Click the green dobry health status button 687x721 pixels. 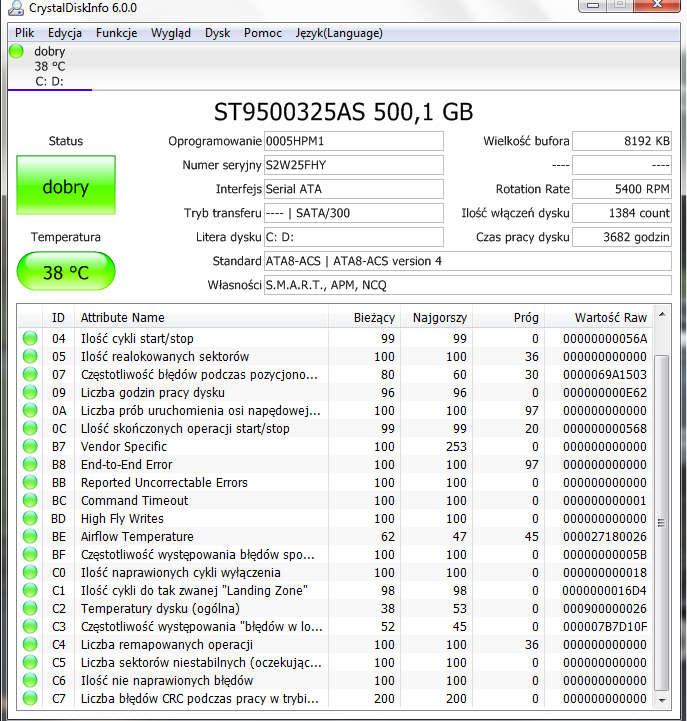tap(66, 185)
